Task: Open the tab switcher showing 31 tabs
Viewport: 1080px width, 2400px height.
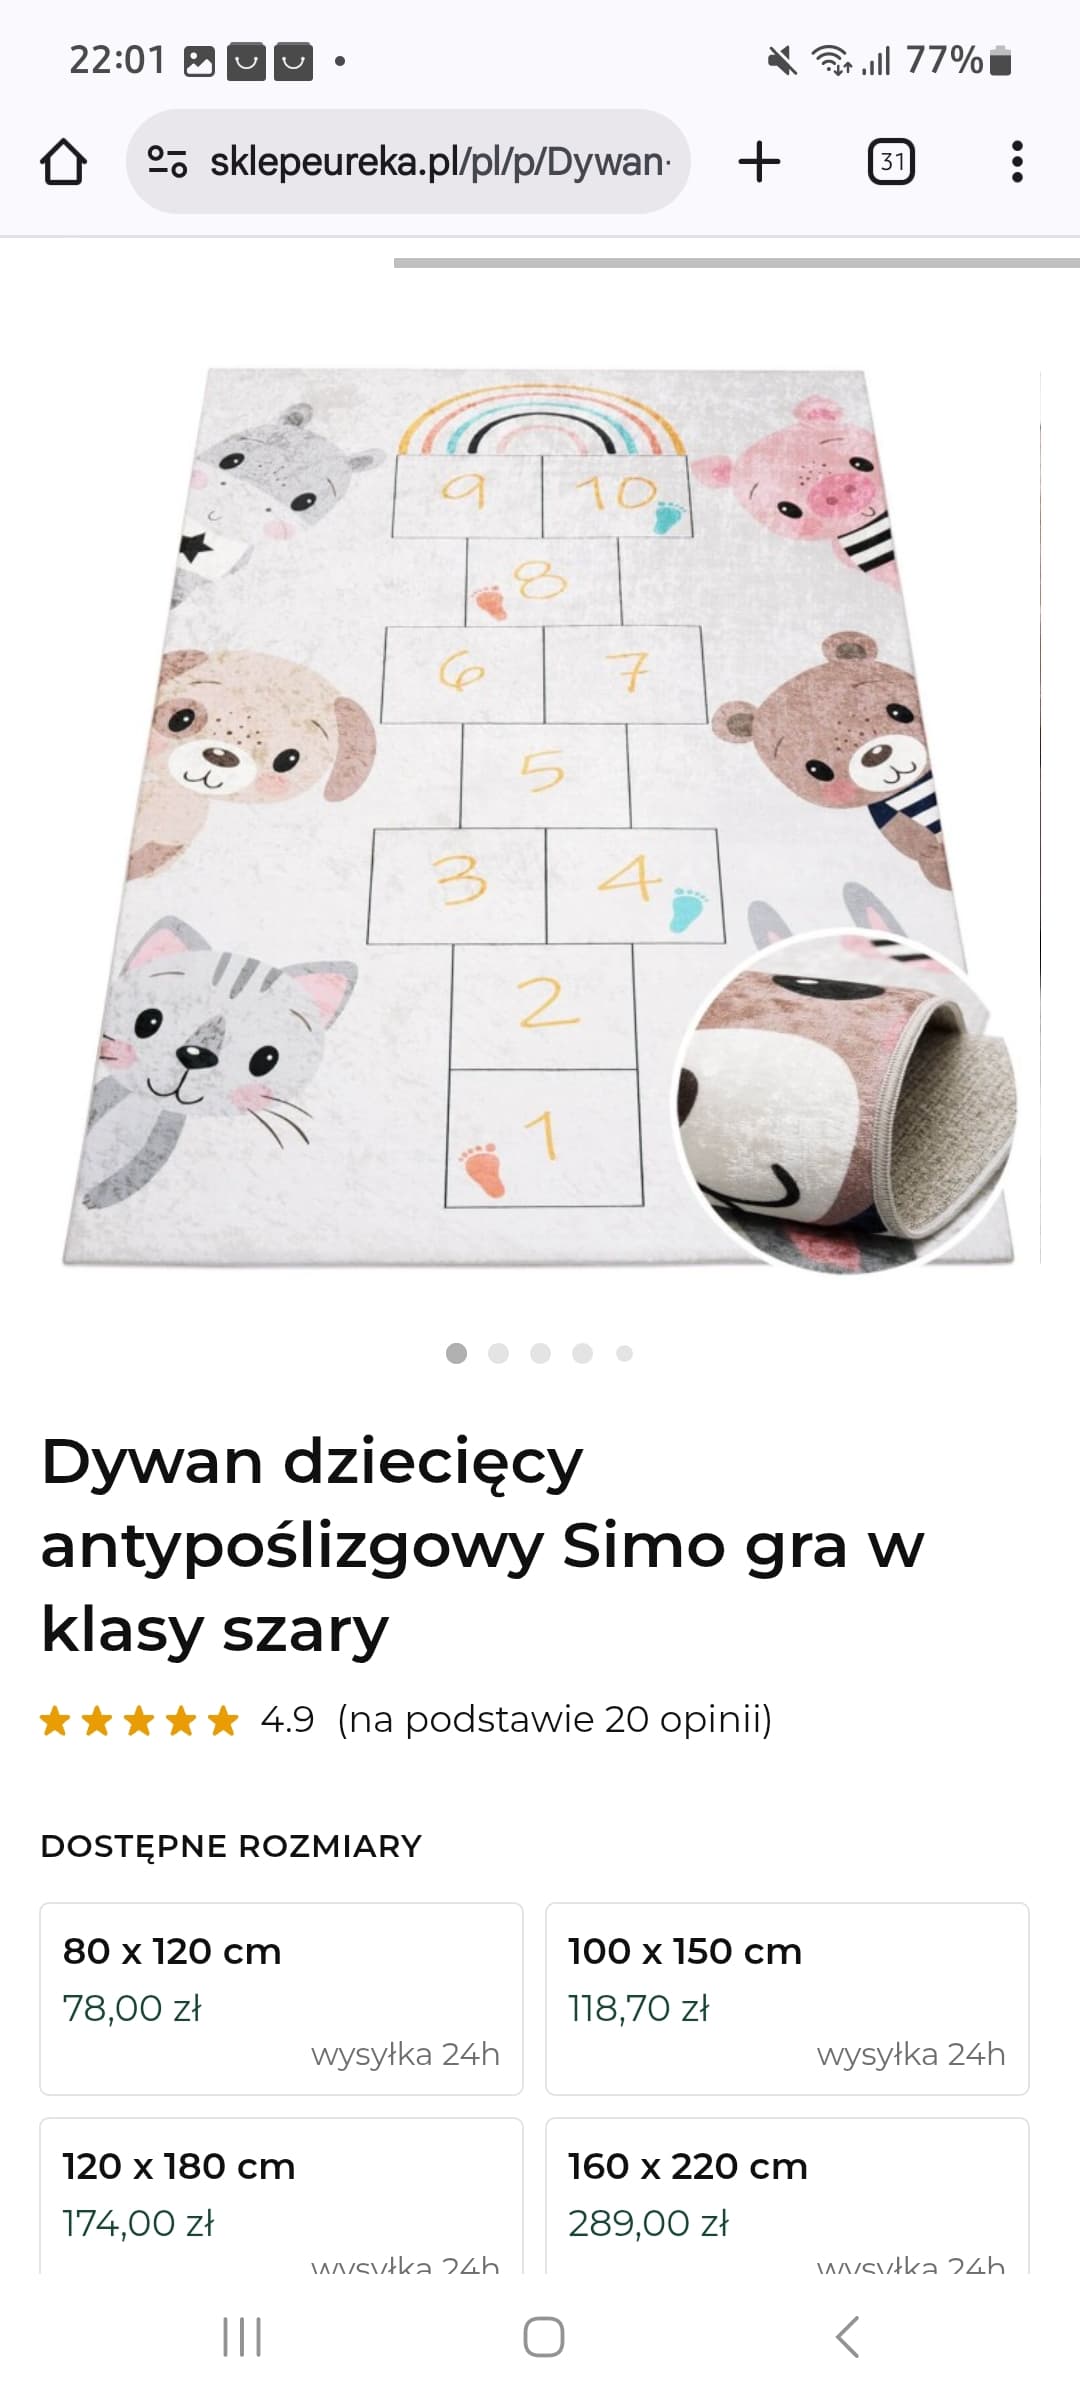Action: (891, 162)
